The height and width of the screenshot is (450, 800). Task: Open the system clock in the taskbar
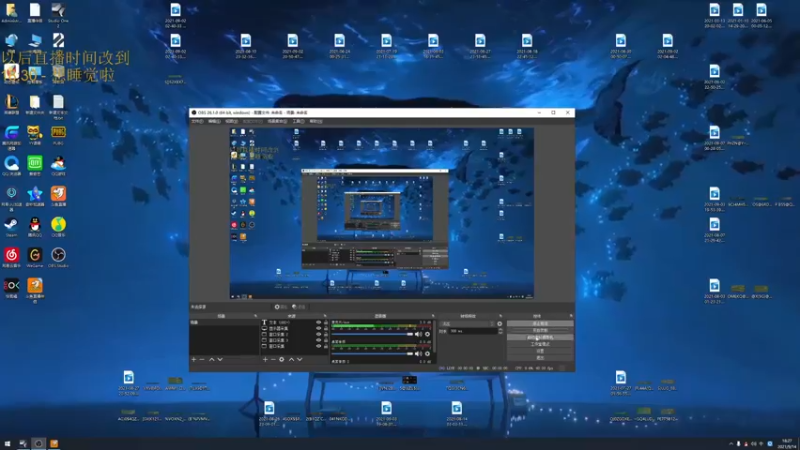click(787, 443)
